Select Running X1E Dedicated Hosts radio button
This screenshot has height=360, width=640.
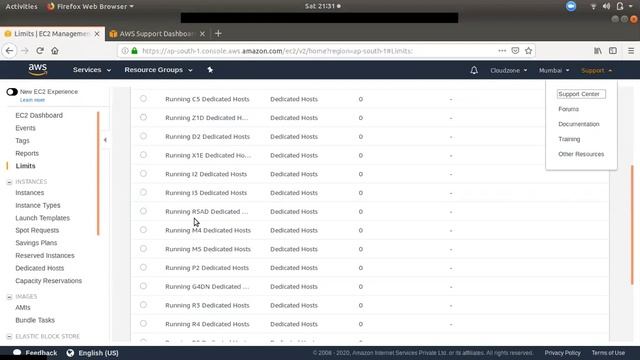click(143, 155)
